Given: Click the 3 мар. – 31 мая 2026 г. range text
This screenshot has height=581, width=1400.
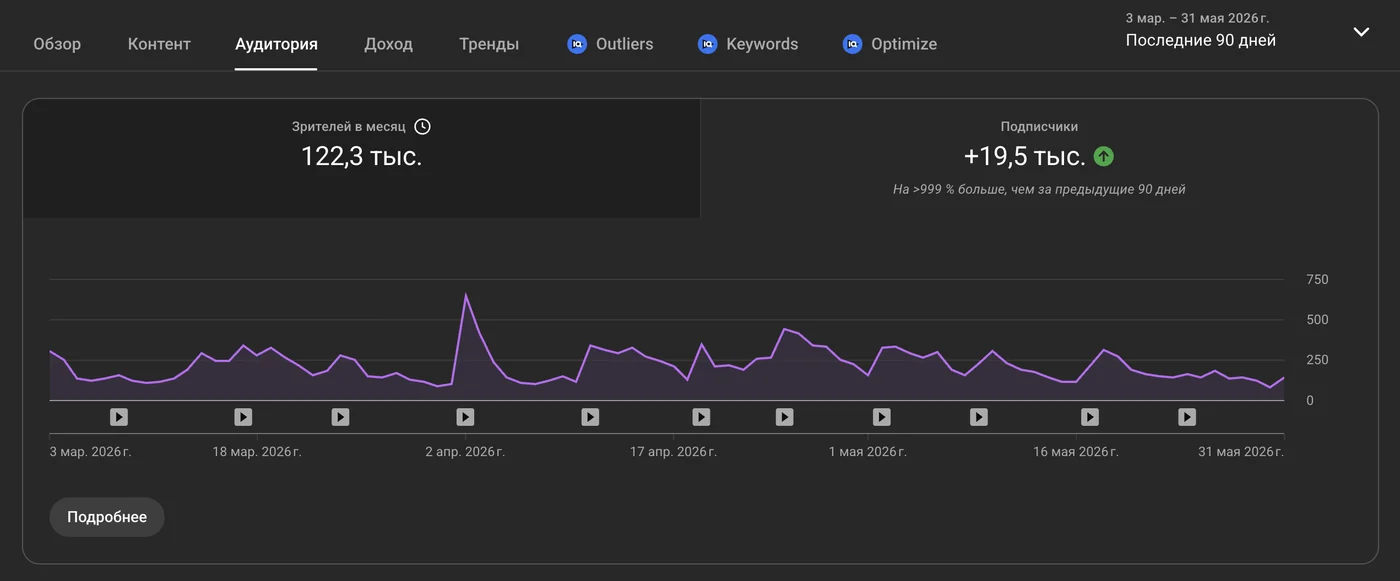Looking at the screenshot, I should tap(1197, 18).
